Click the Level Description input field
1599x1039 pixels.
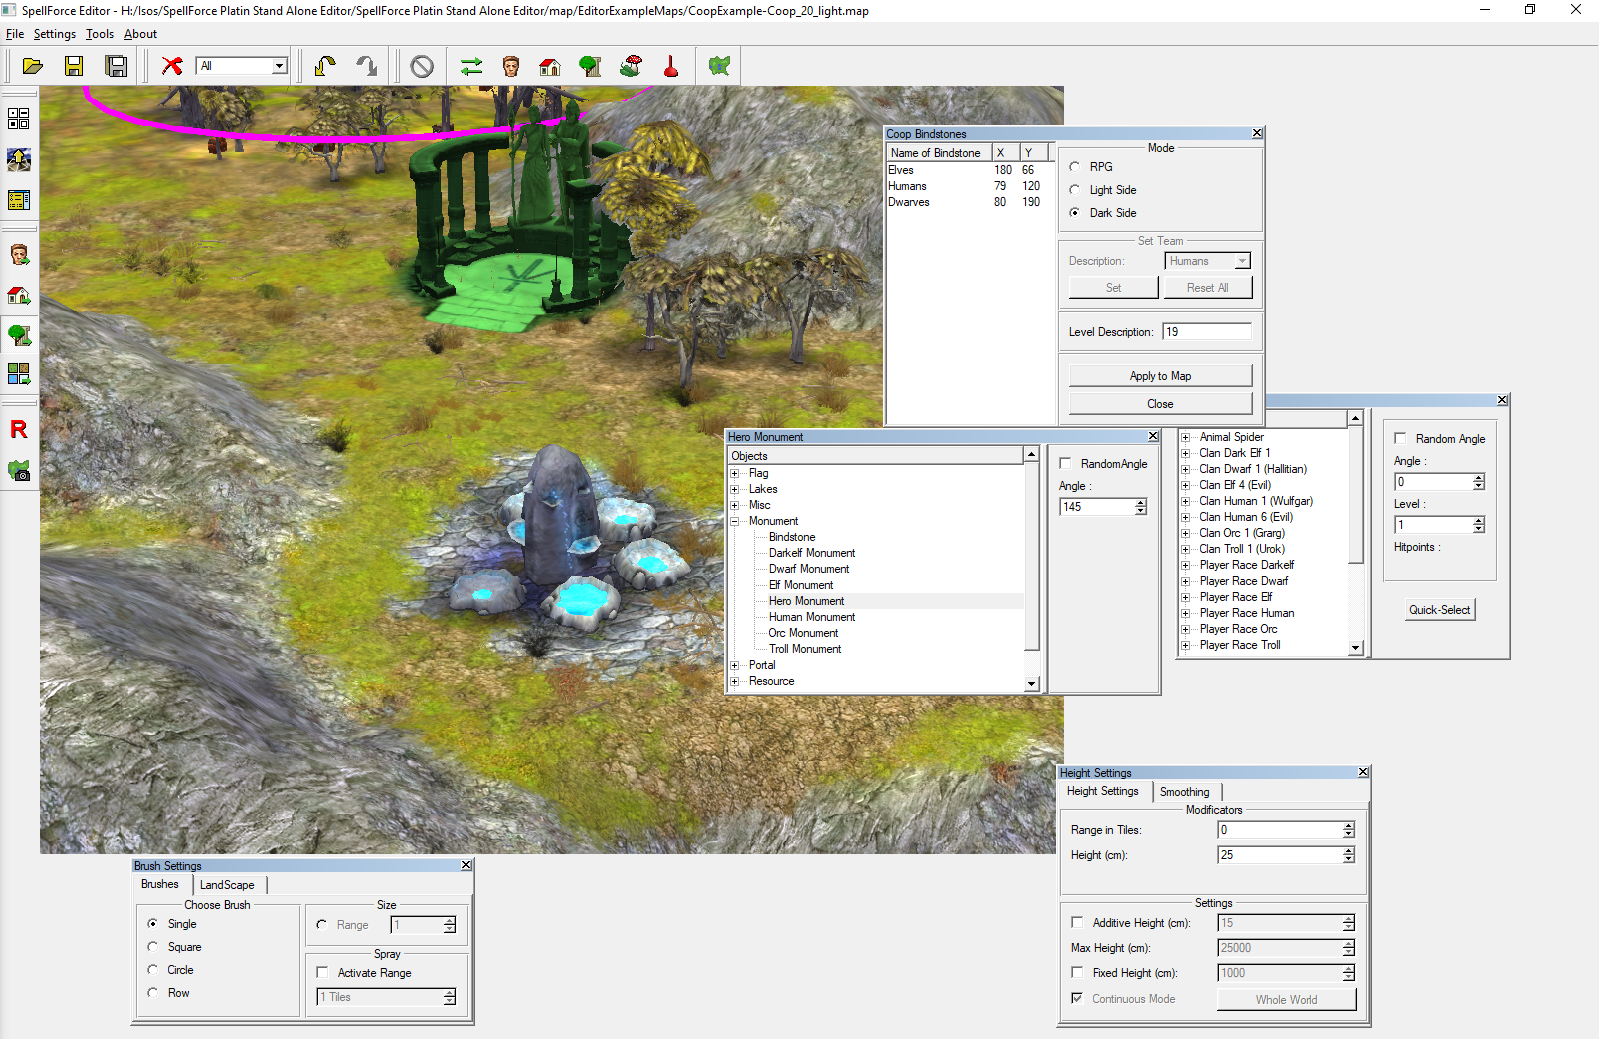tap(1207, 332)
